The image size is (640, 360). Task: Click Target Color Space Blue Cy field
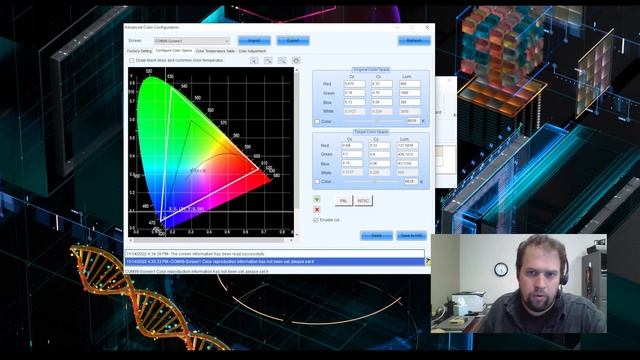pos(379,163)
